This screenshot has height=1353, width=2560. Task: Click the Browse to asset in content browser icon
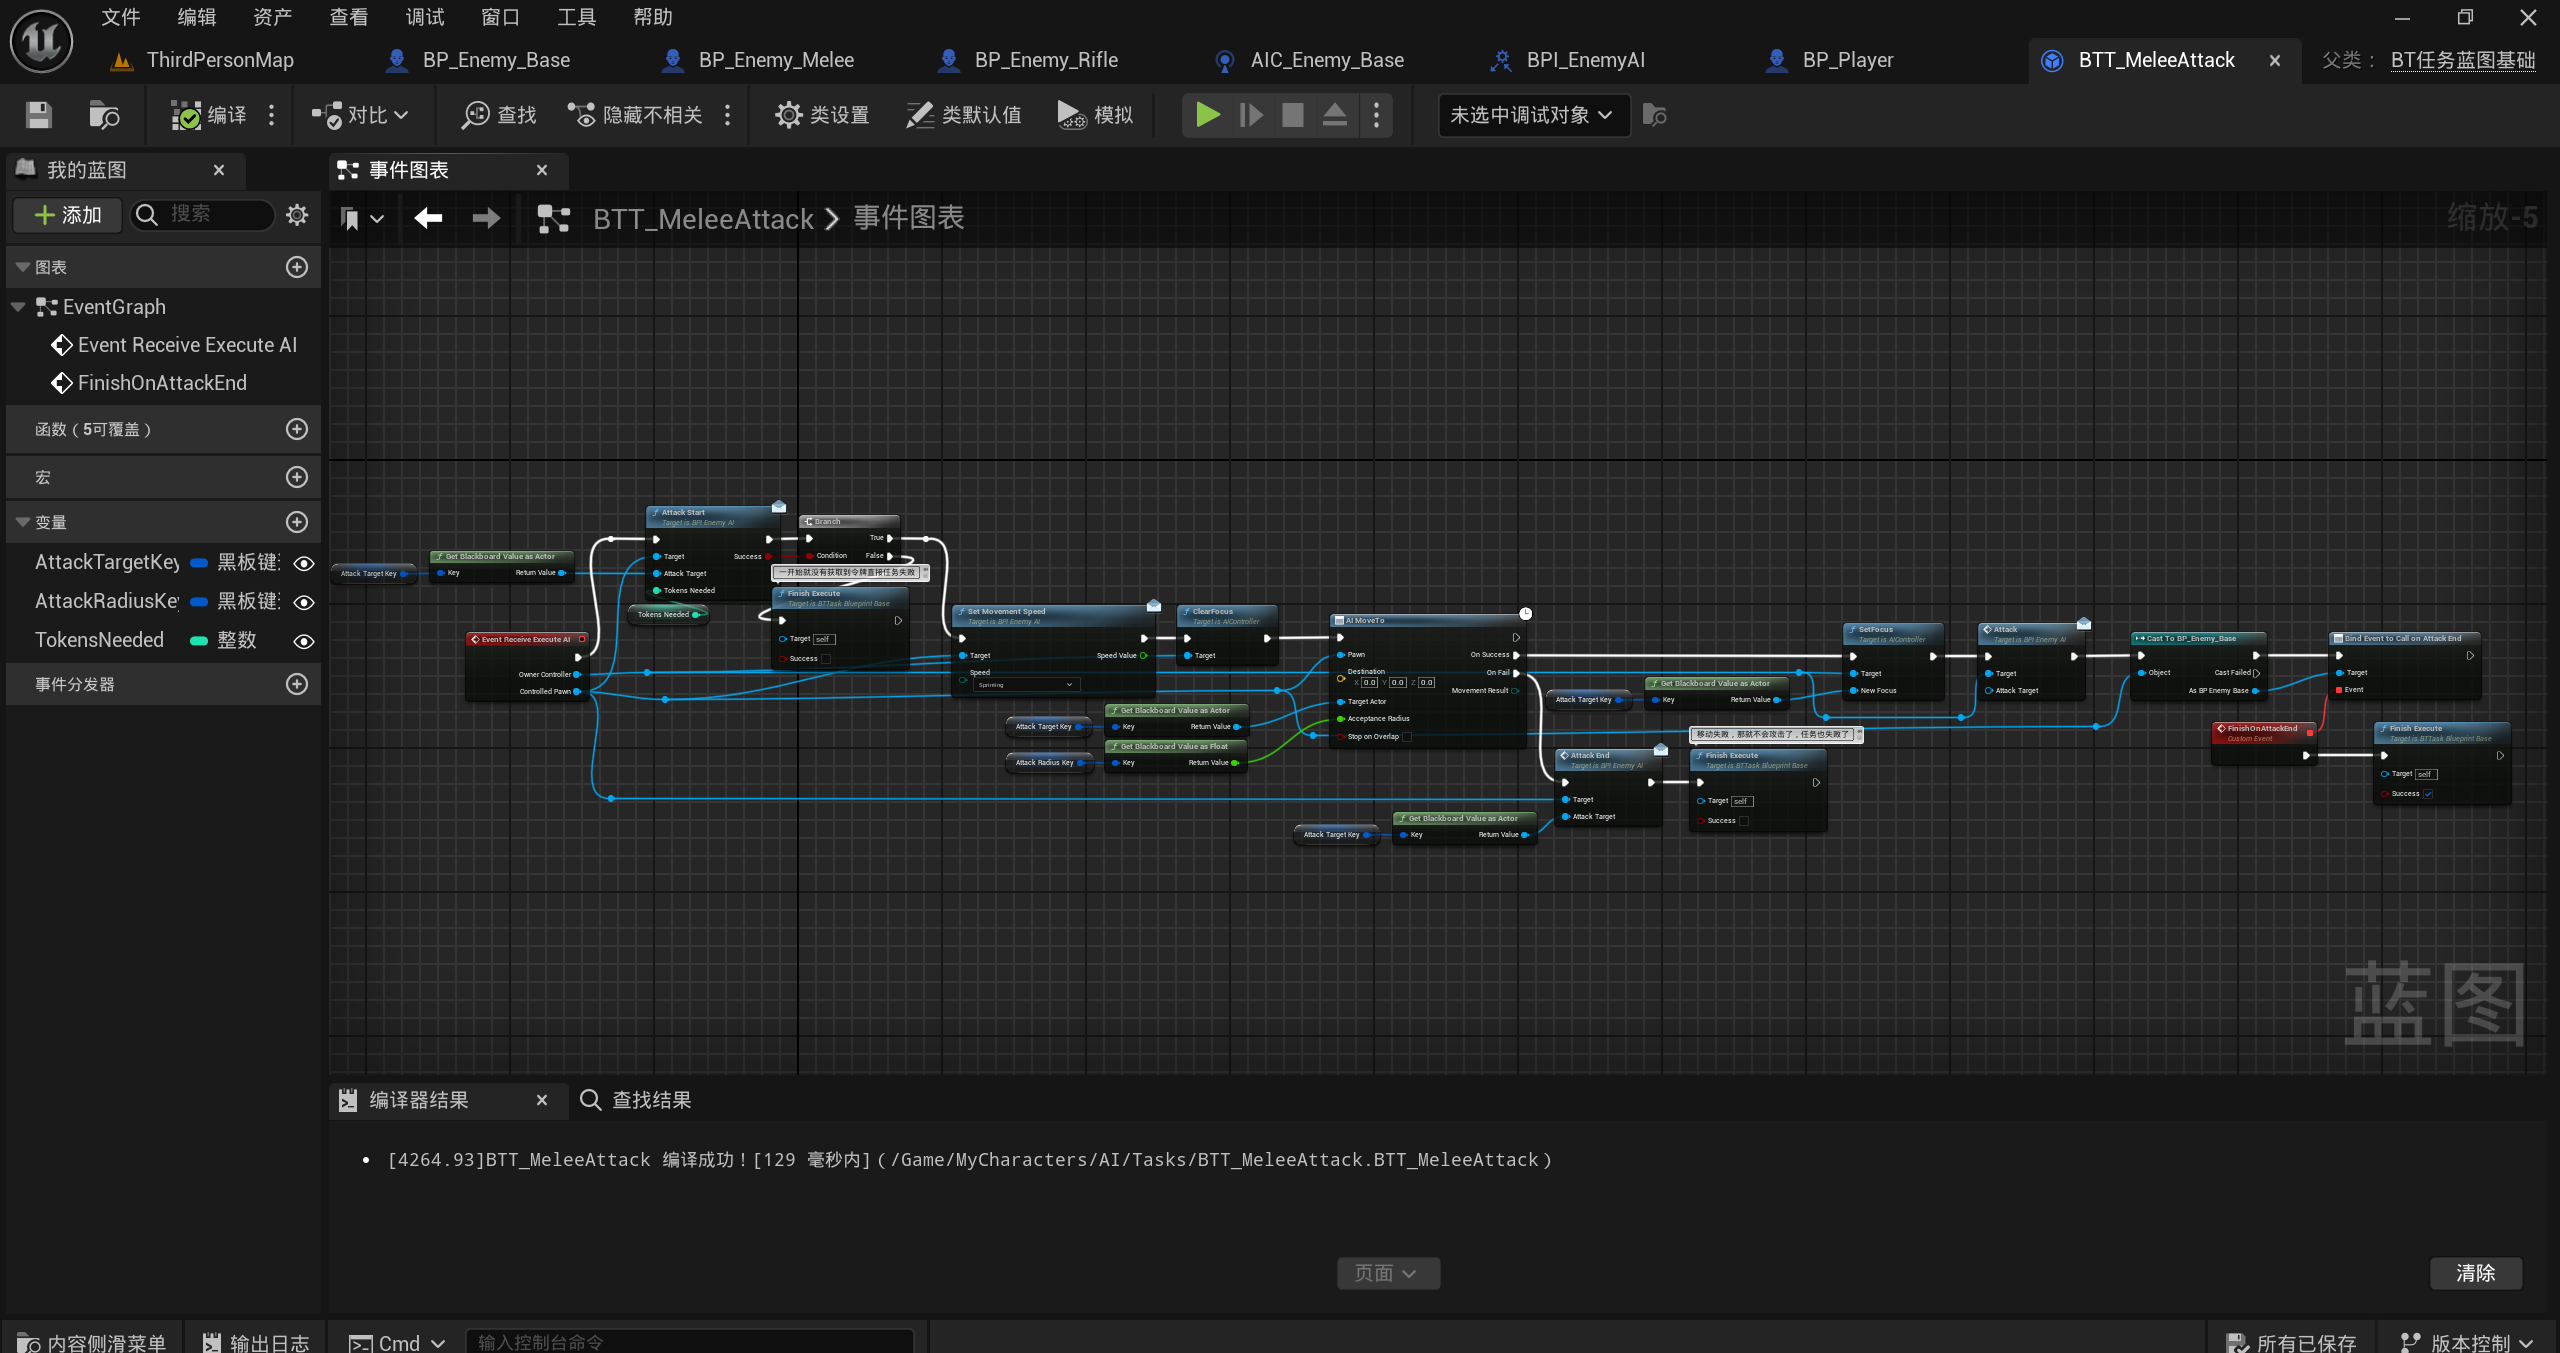click(104, 115)
